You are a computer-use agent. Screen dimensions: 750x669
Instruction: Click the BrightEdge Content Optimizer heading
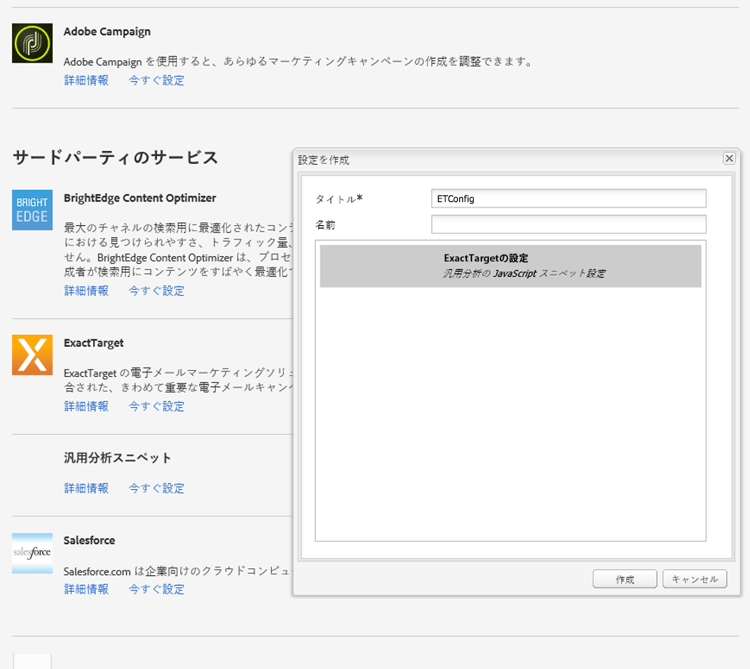tap(140, 198)
